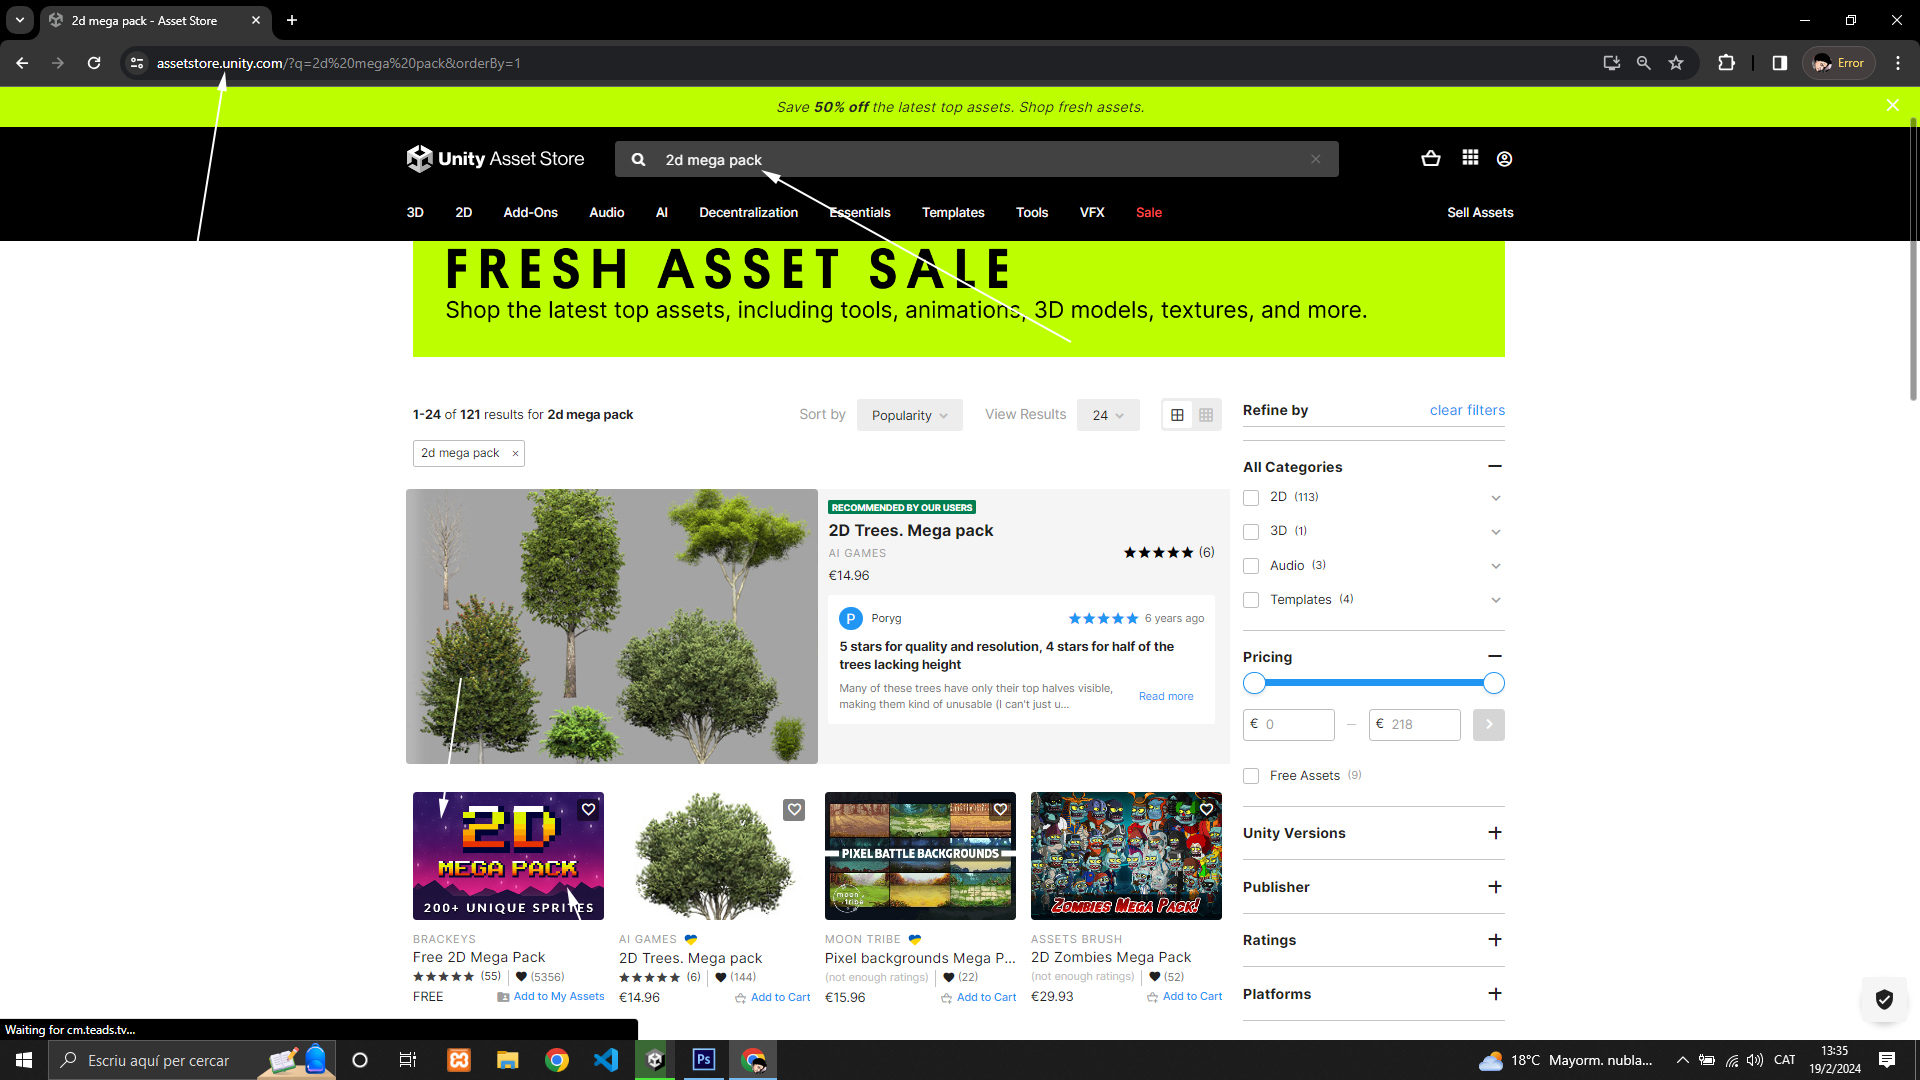Viewport: 1920px width, 1080px height.
Task: Open the Sort by Popularity dropdown
Action: click(909, 415)
